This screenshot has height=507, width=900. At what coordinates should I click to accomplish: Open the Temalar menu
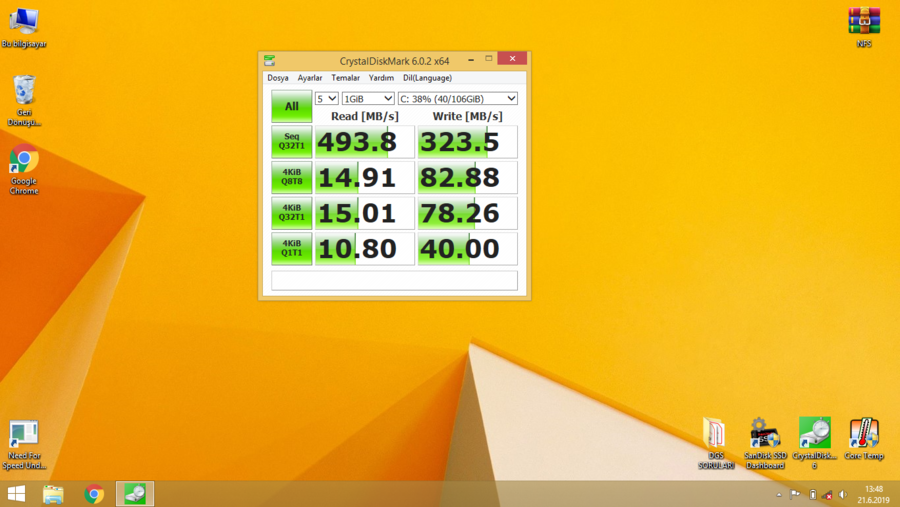pyautogui.click(x=345, y=78)
